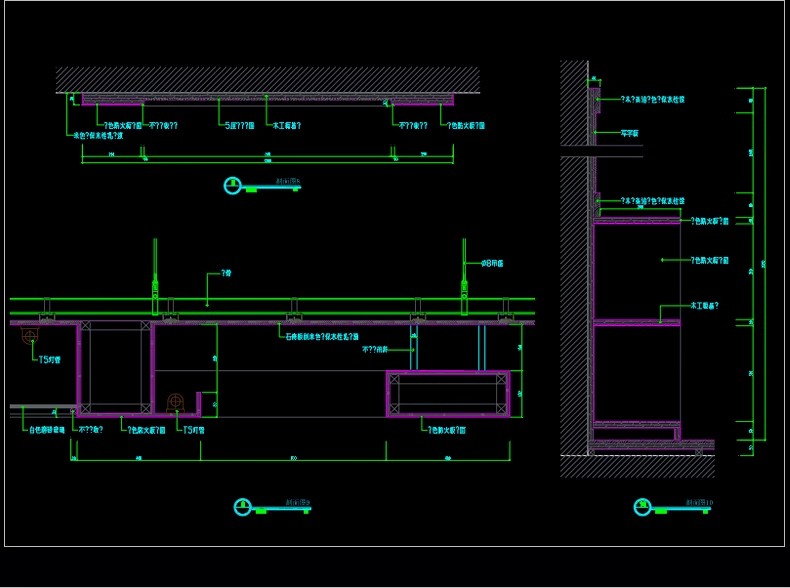Click the upper-left T5灯管 text label
The height and width of the screenshot is (588, 790).
click(x=50, y=359)
